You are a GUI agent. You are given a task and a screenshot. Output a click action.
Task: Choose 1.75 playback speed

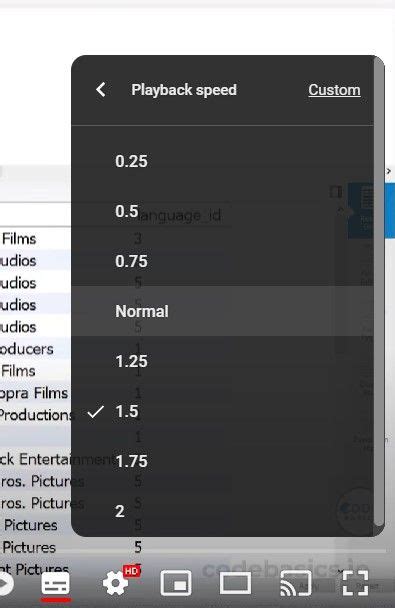pyautogui.click(x=223, y=461)
